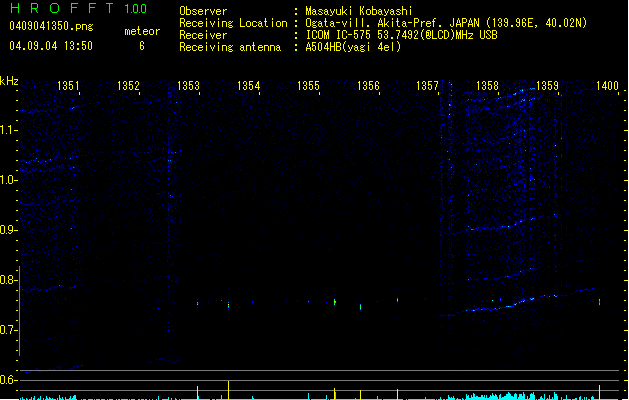Click the 1351 time axis marker

tap(68, 86)
